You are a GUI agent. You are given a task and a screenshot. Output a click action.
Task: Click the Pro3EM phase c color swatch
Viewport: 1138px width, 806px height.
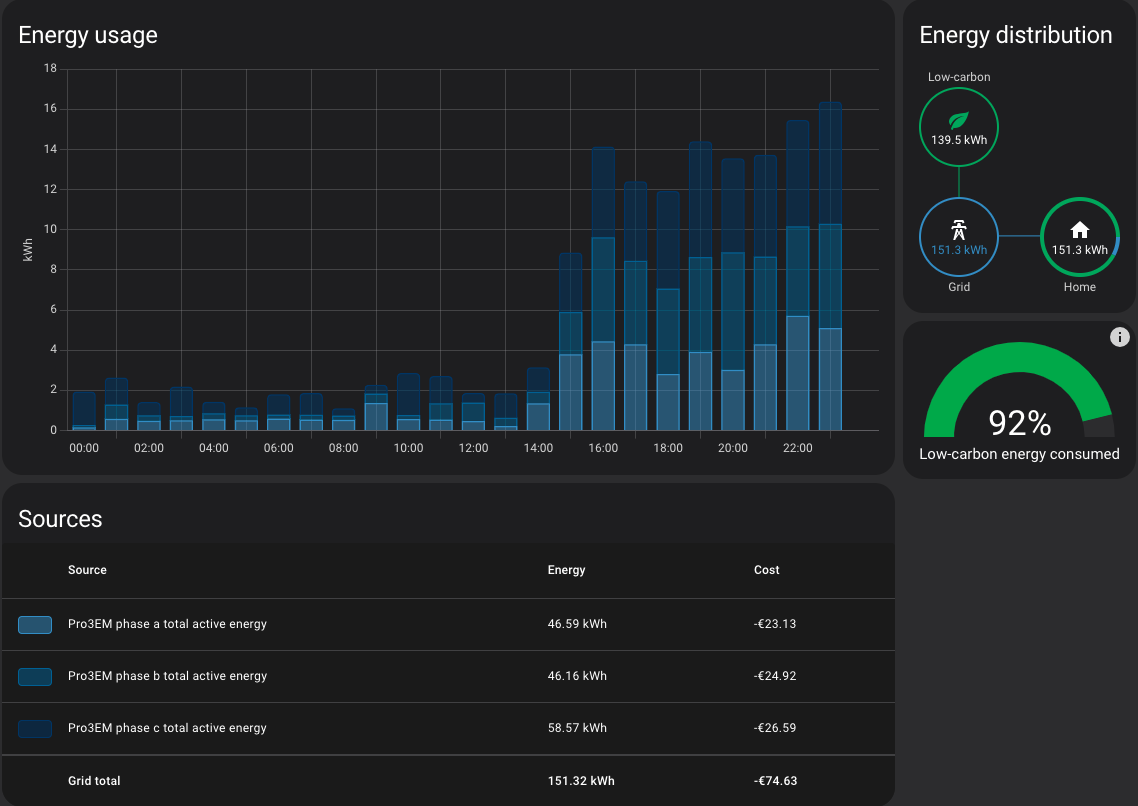(x=35, y=729)
